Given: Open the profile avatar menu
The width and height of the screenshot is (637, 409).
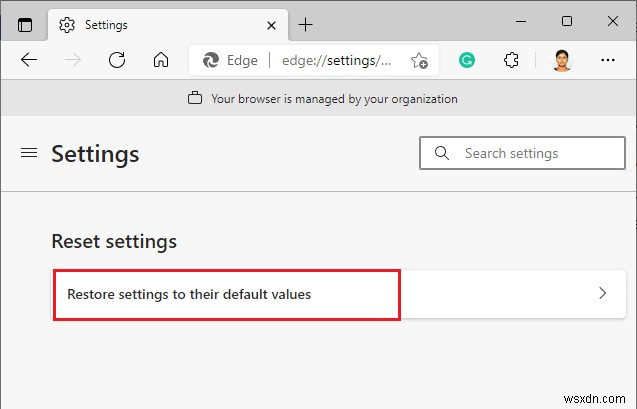Looking at the screenshot, I should (561, 60).
